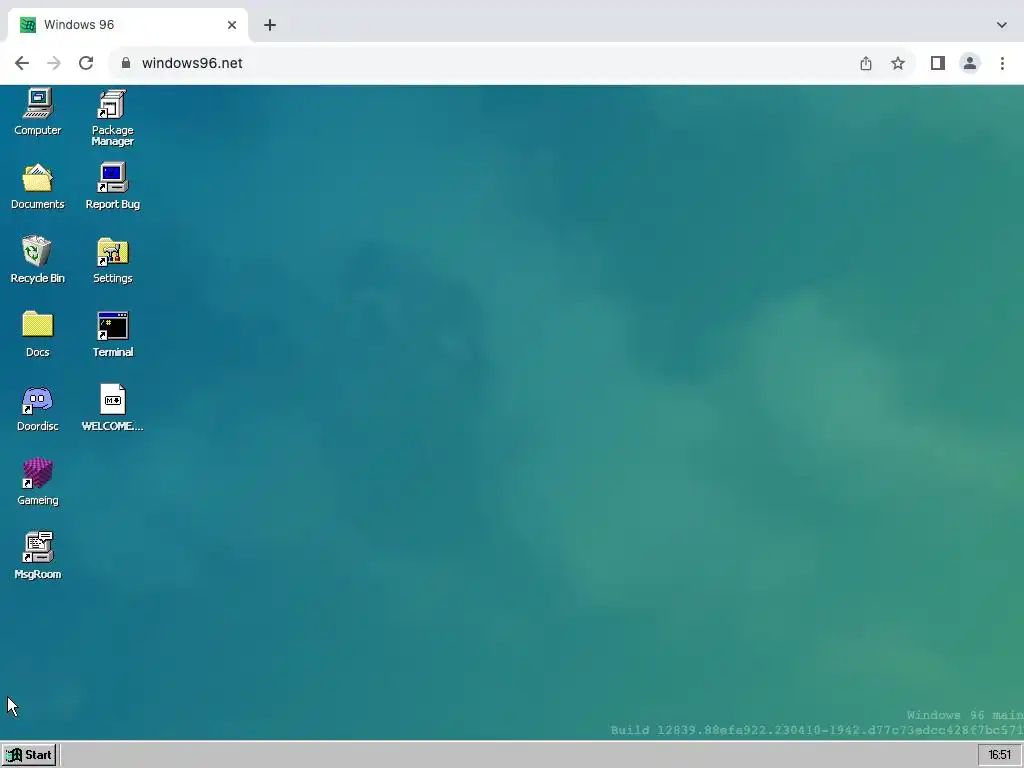Expand the tab search dropdown arrow

pos(1002,25)
